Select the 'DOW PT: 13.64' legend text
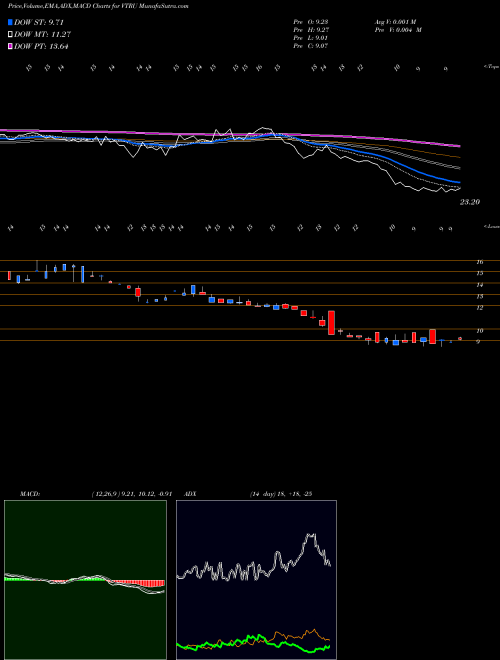The image size is (500, 660). (x=41, y=46)
